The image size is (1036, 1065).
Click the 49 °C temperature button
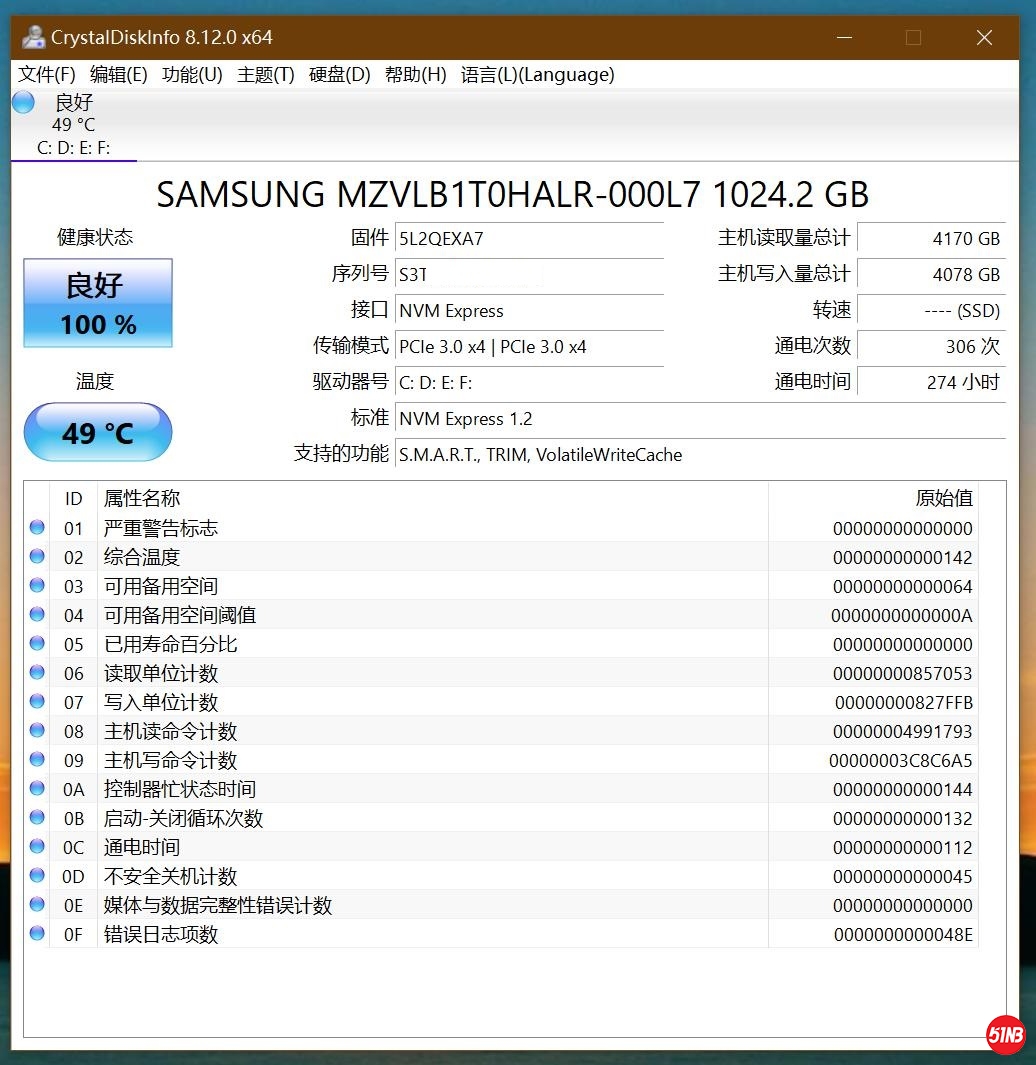point(98,432)
